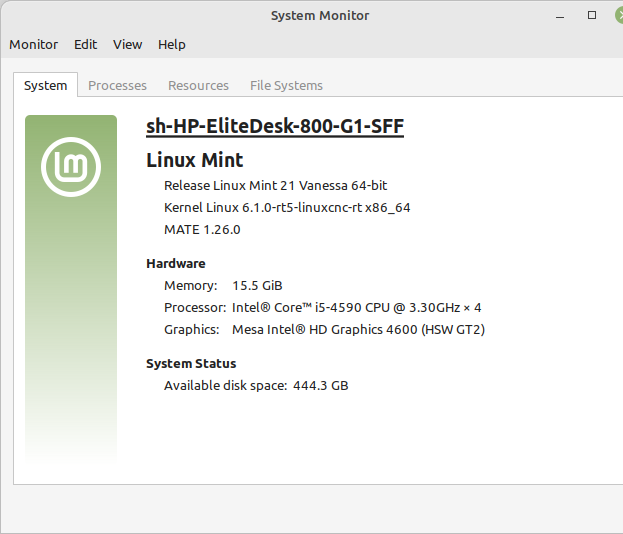Click the Graphics value Mesa Intel HD Graphics 4600

pos(358,330)
